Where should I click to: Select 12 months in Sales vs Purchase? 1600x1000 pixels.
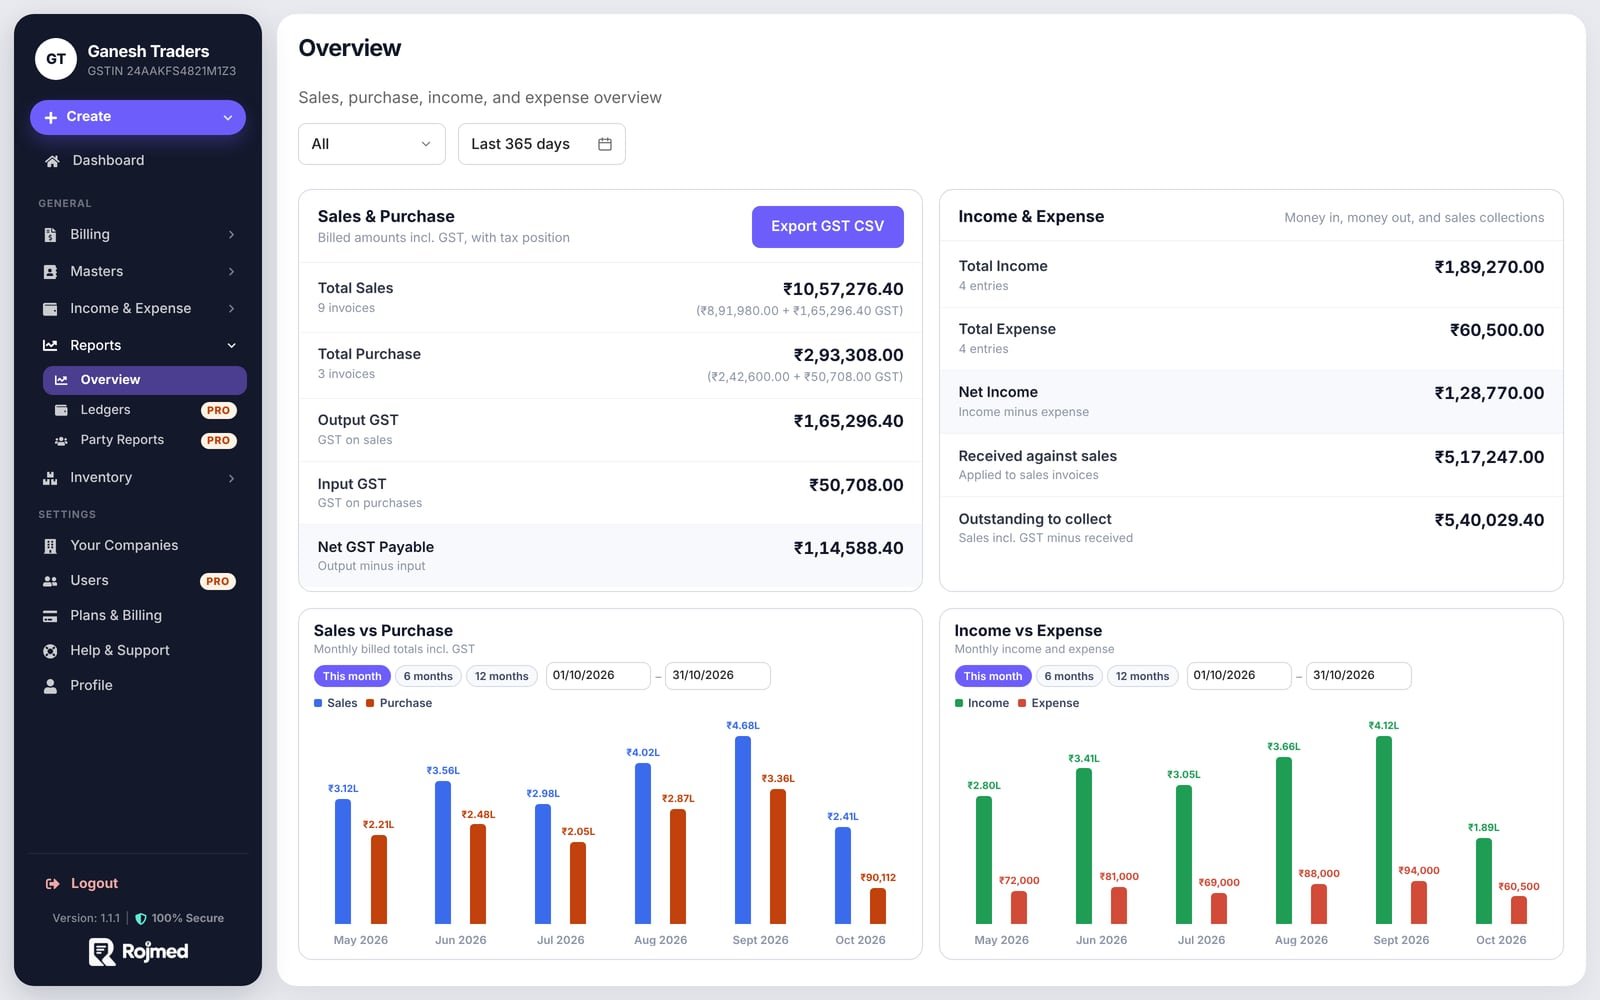501,676
